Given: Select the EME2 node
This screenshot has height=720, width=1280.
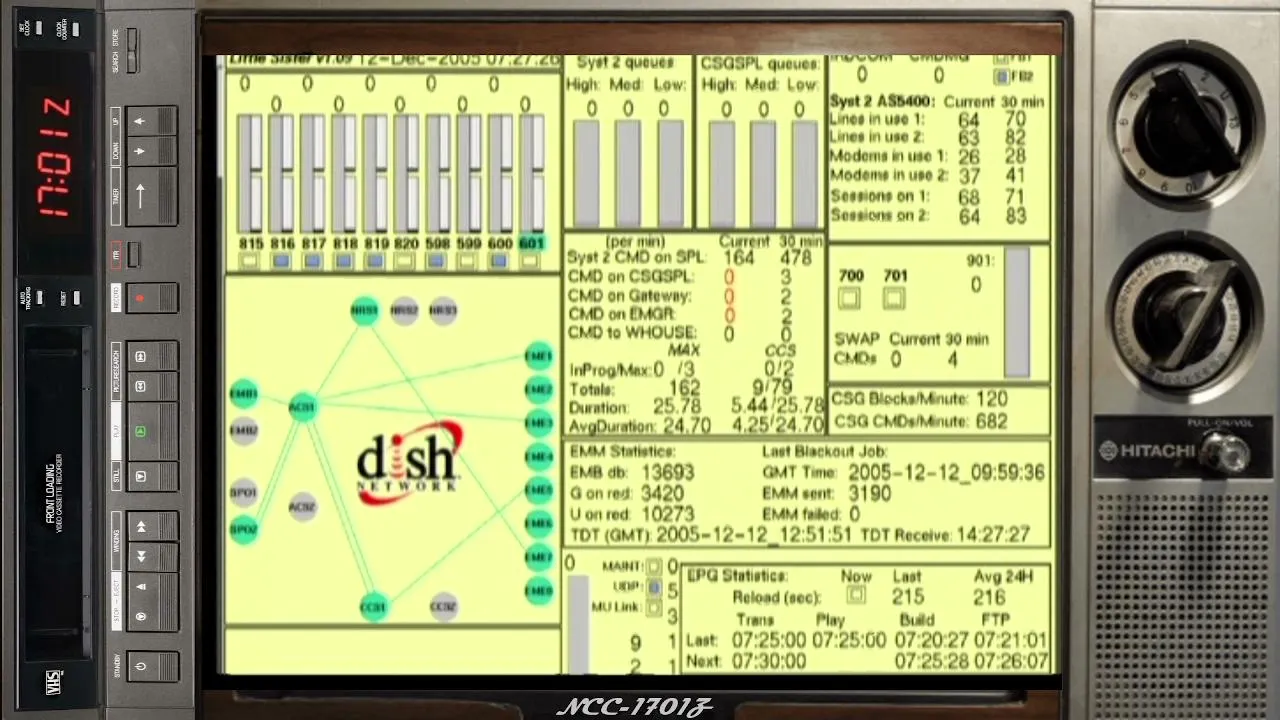Looking at the screenshot, I should point(539,390).
